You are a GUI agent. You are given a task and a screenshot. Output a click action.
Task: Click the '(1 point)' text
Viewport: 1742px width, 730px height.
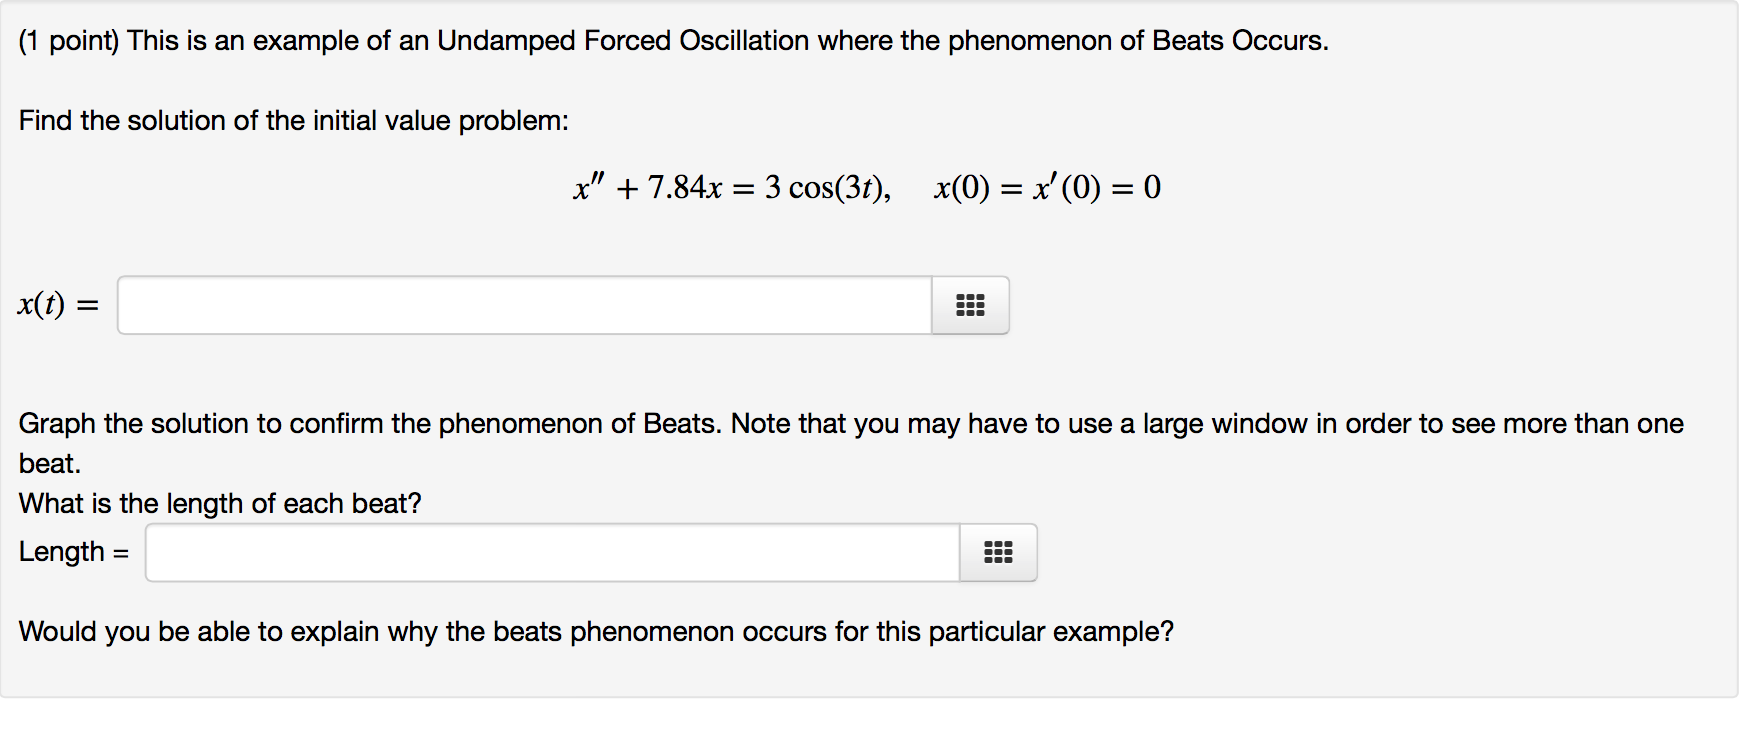pyautogui.click(x=69, y=41)
